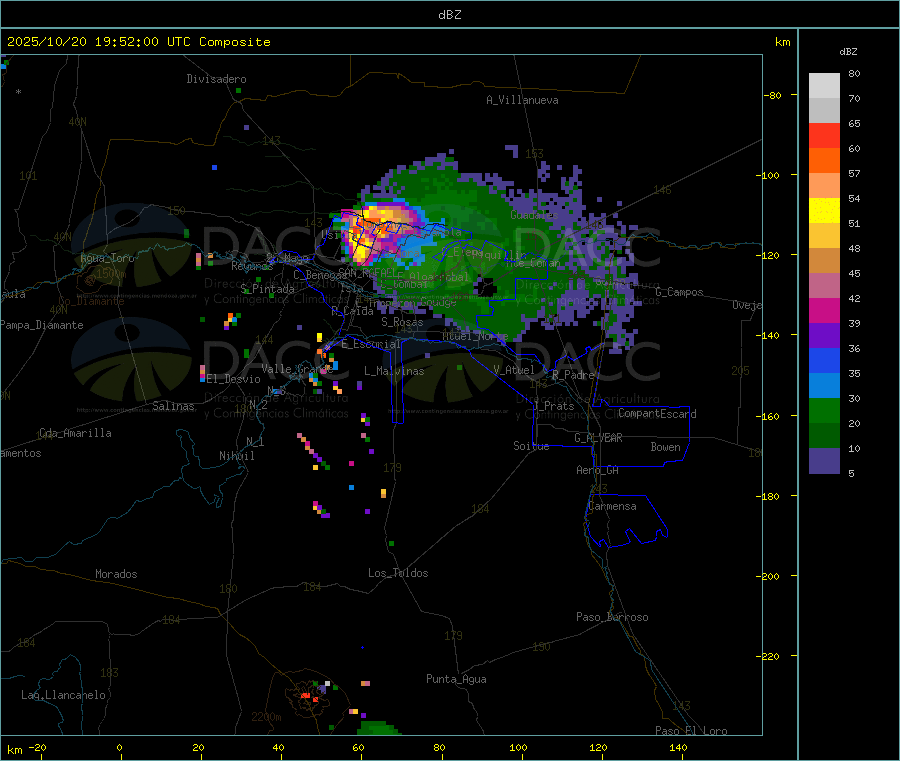900x761 pixels.
Task: Click the 'Divisadero' place label
Action: click(216, 79)
